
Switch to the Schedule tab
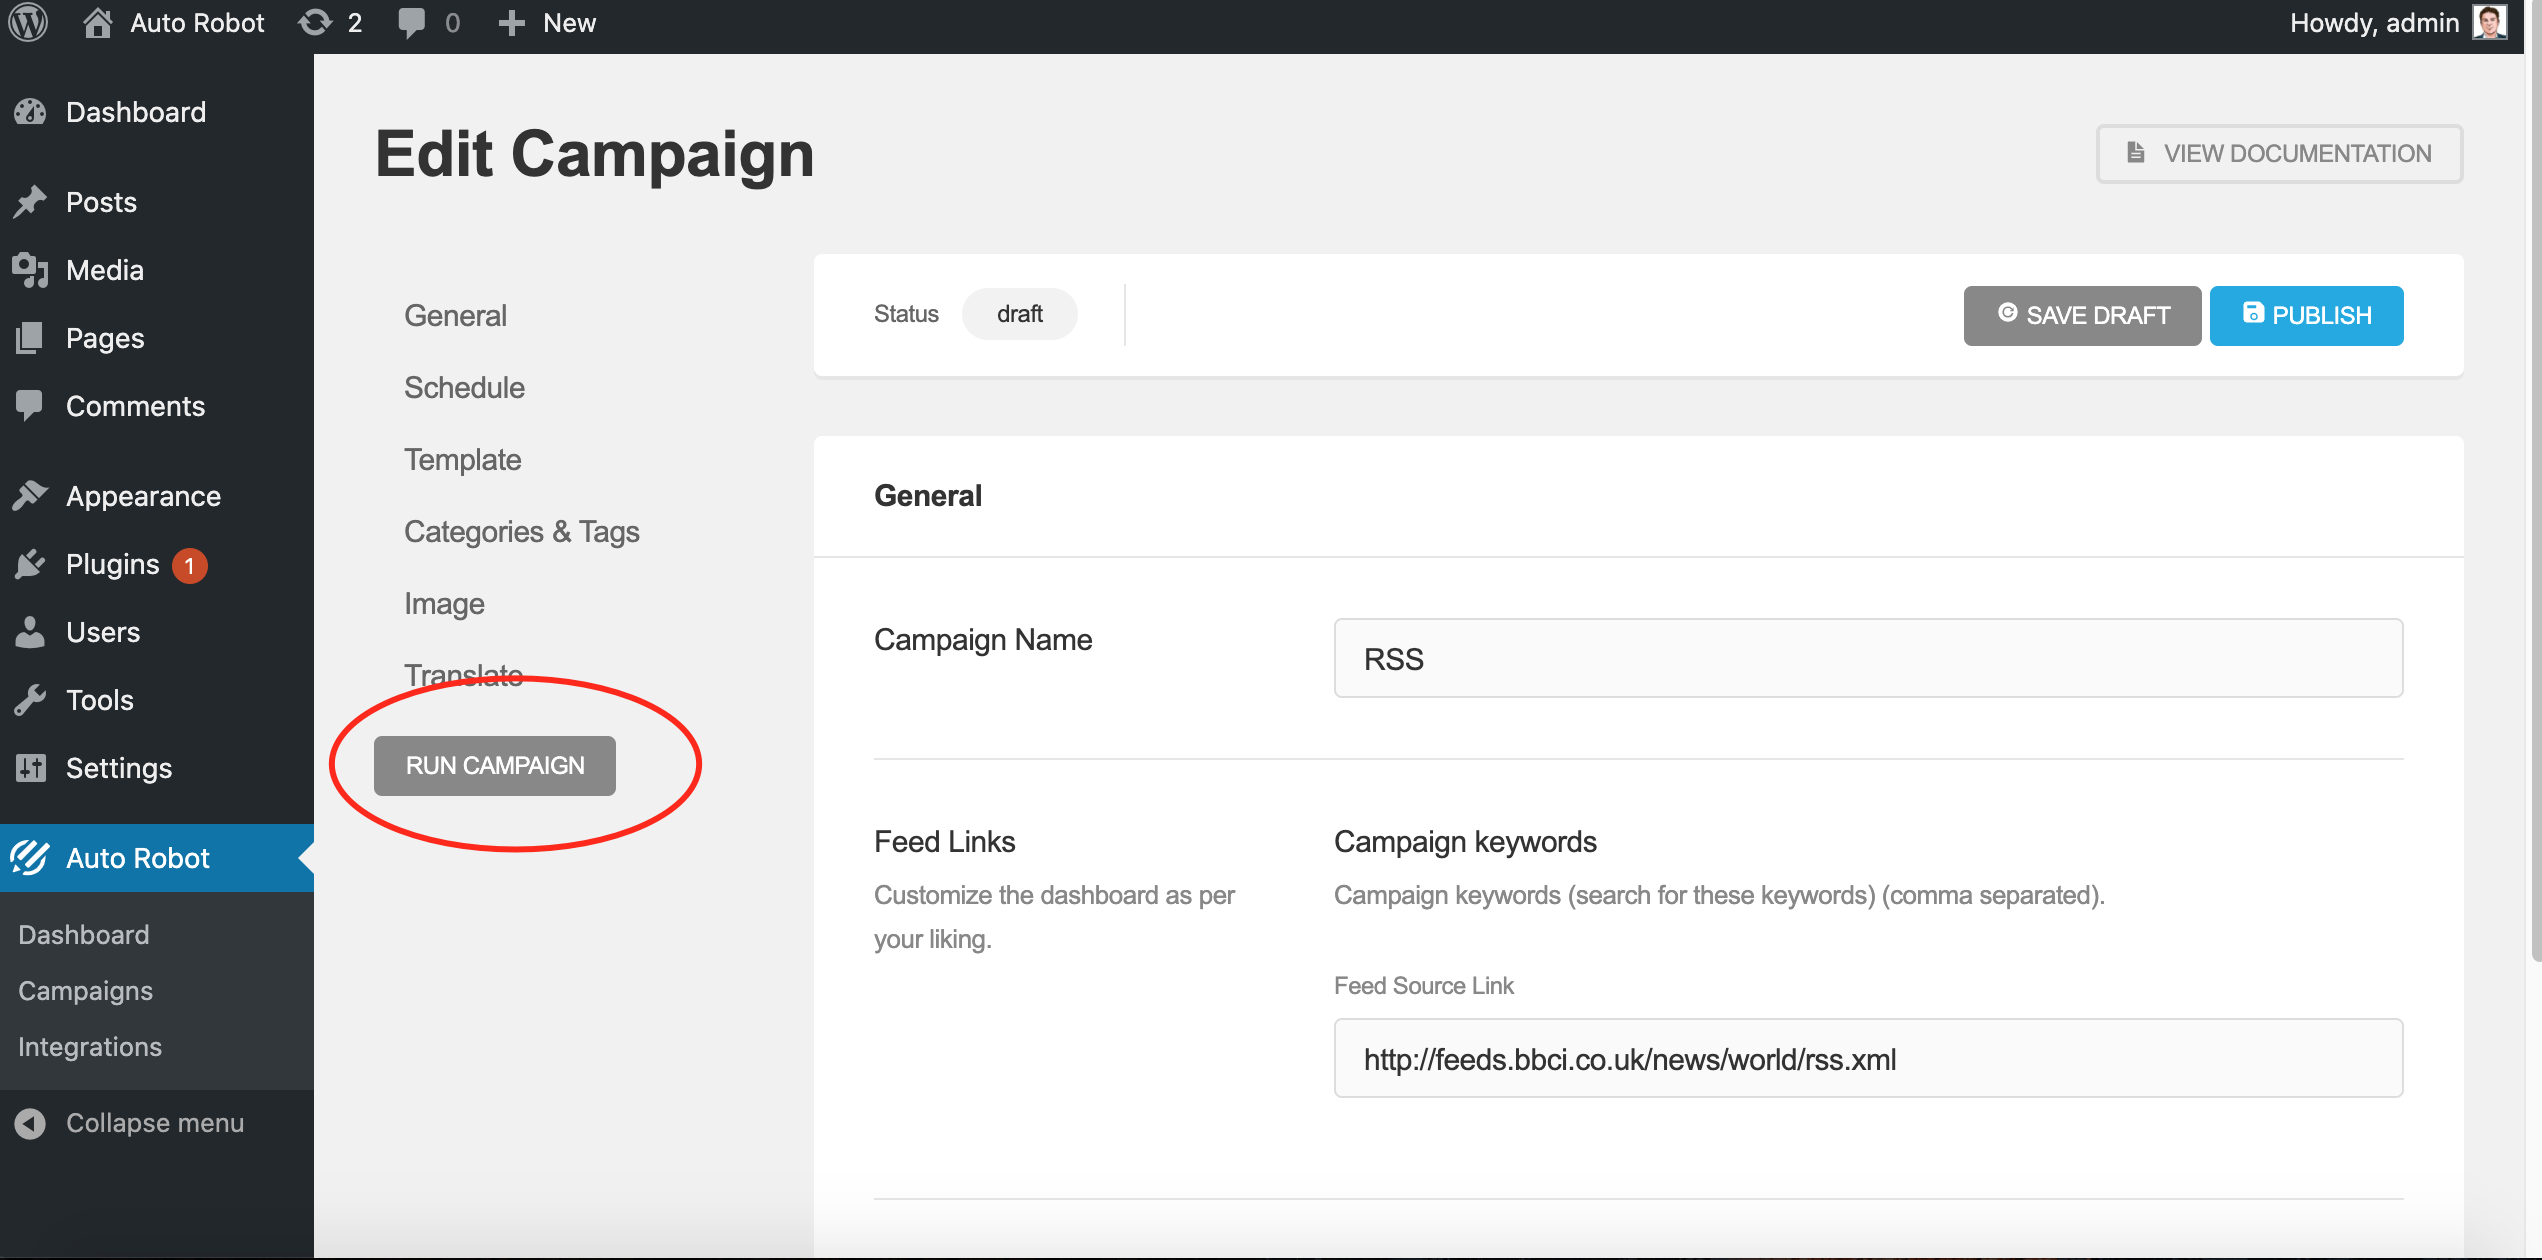click(x=464, y=387)
